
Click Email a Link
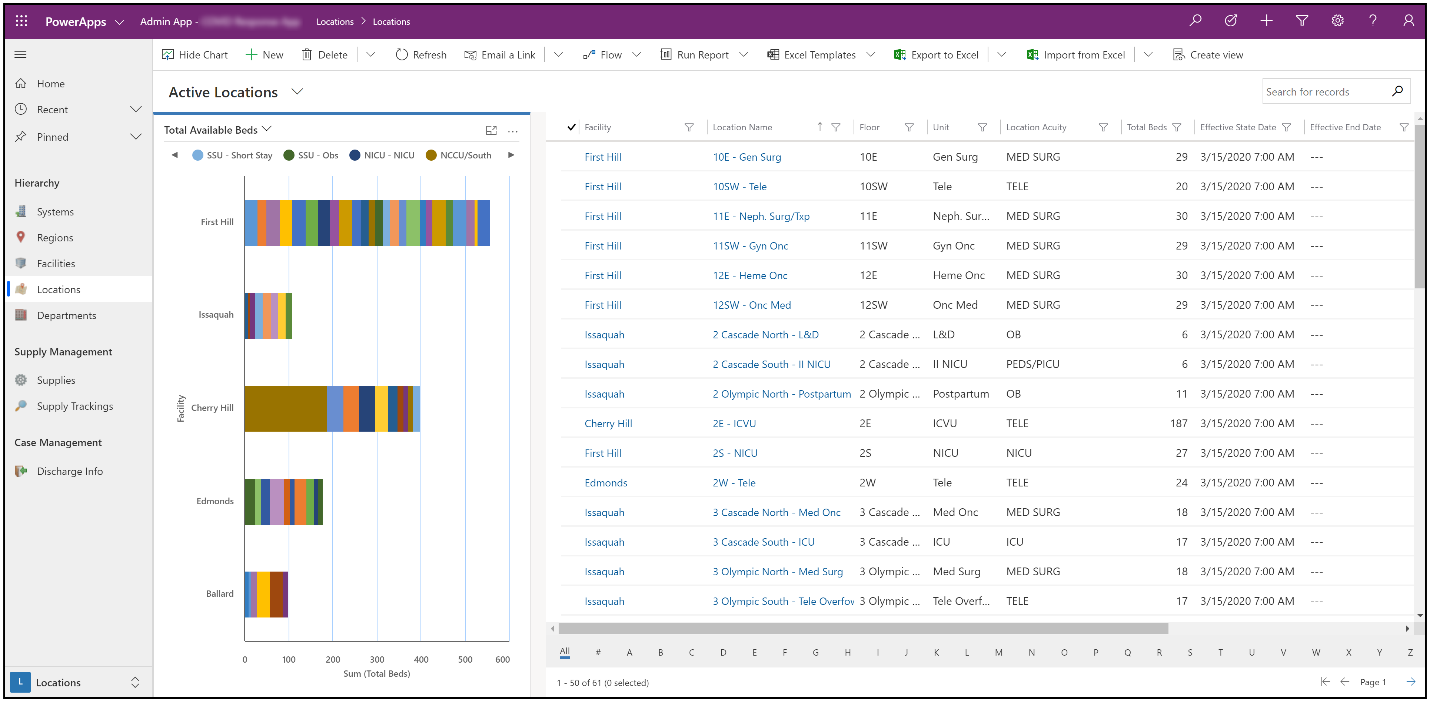[x=500, y=55]
